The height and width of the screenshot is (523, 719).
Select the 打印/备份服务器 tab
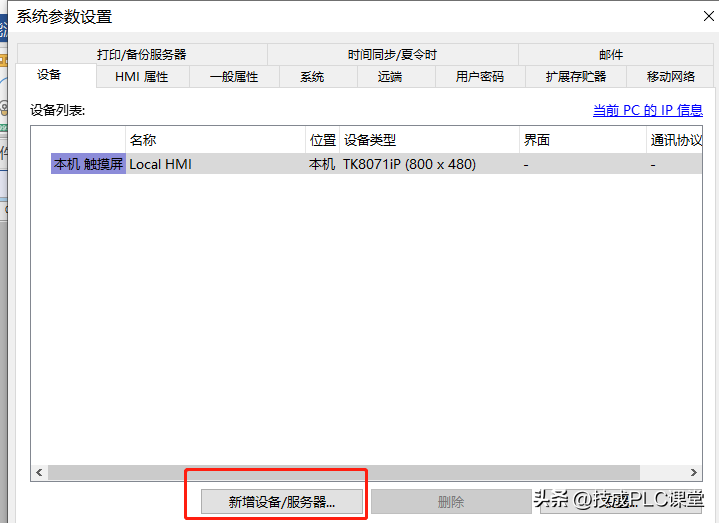[x=142, y=55]
